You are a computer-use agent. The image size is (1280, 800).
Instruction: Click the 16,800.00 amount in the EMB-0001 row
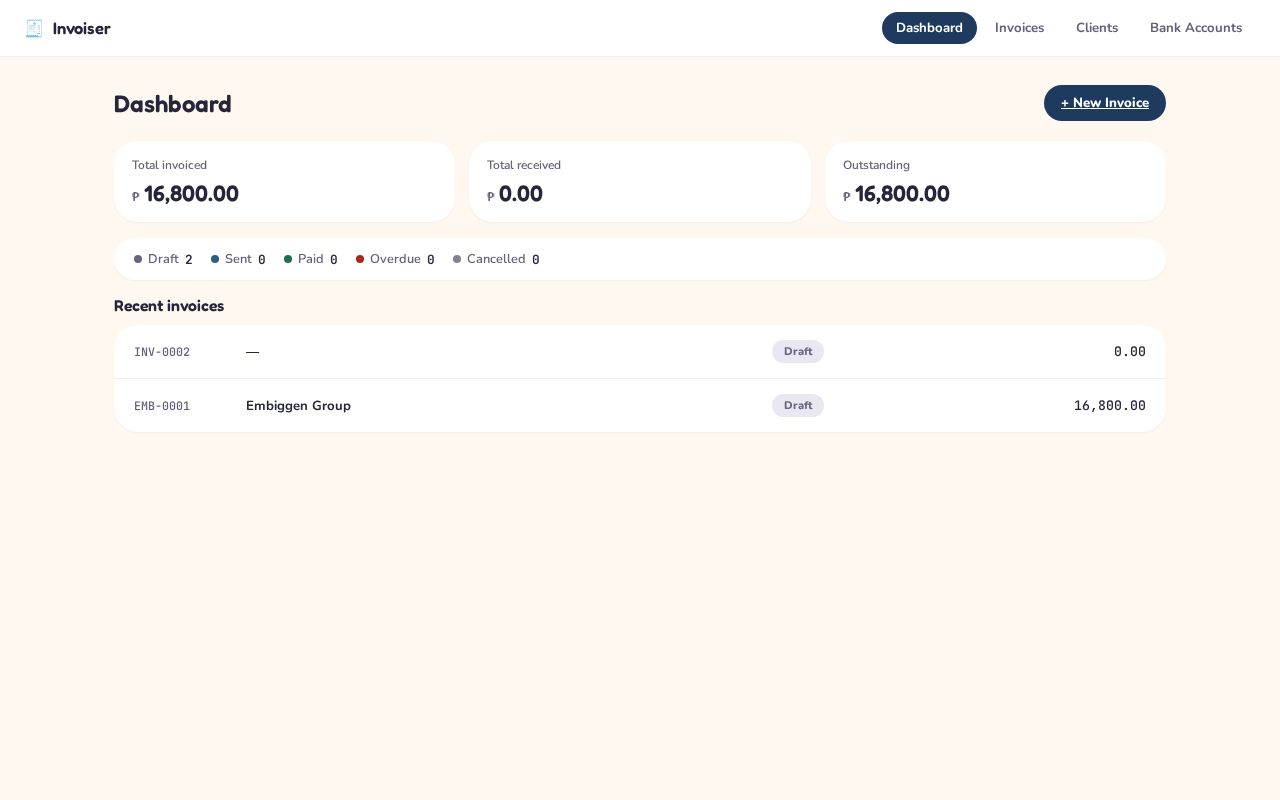click(1110, 406)
